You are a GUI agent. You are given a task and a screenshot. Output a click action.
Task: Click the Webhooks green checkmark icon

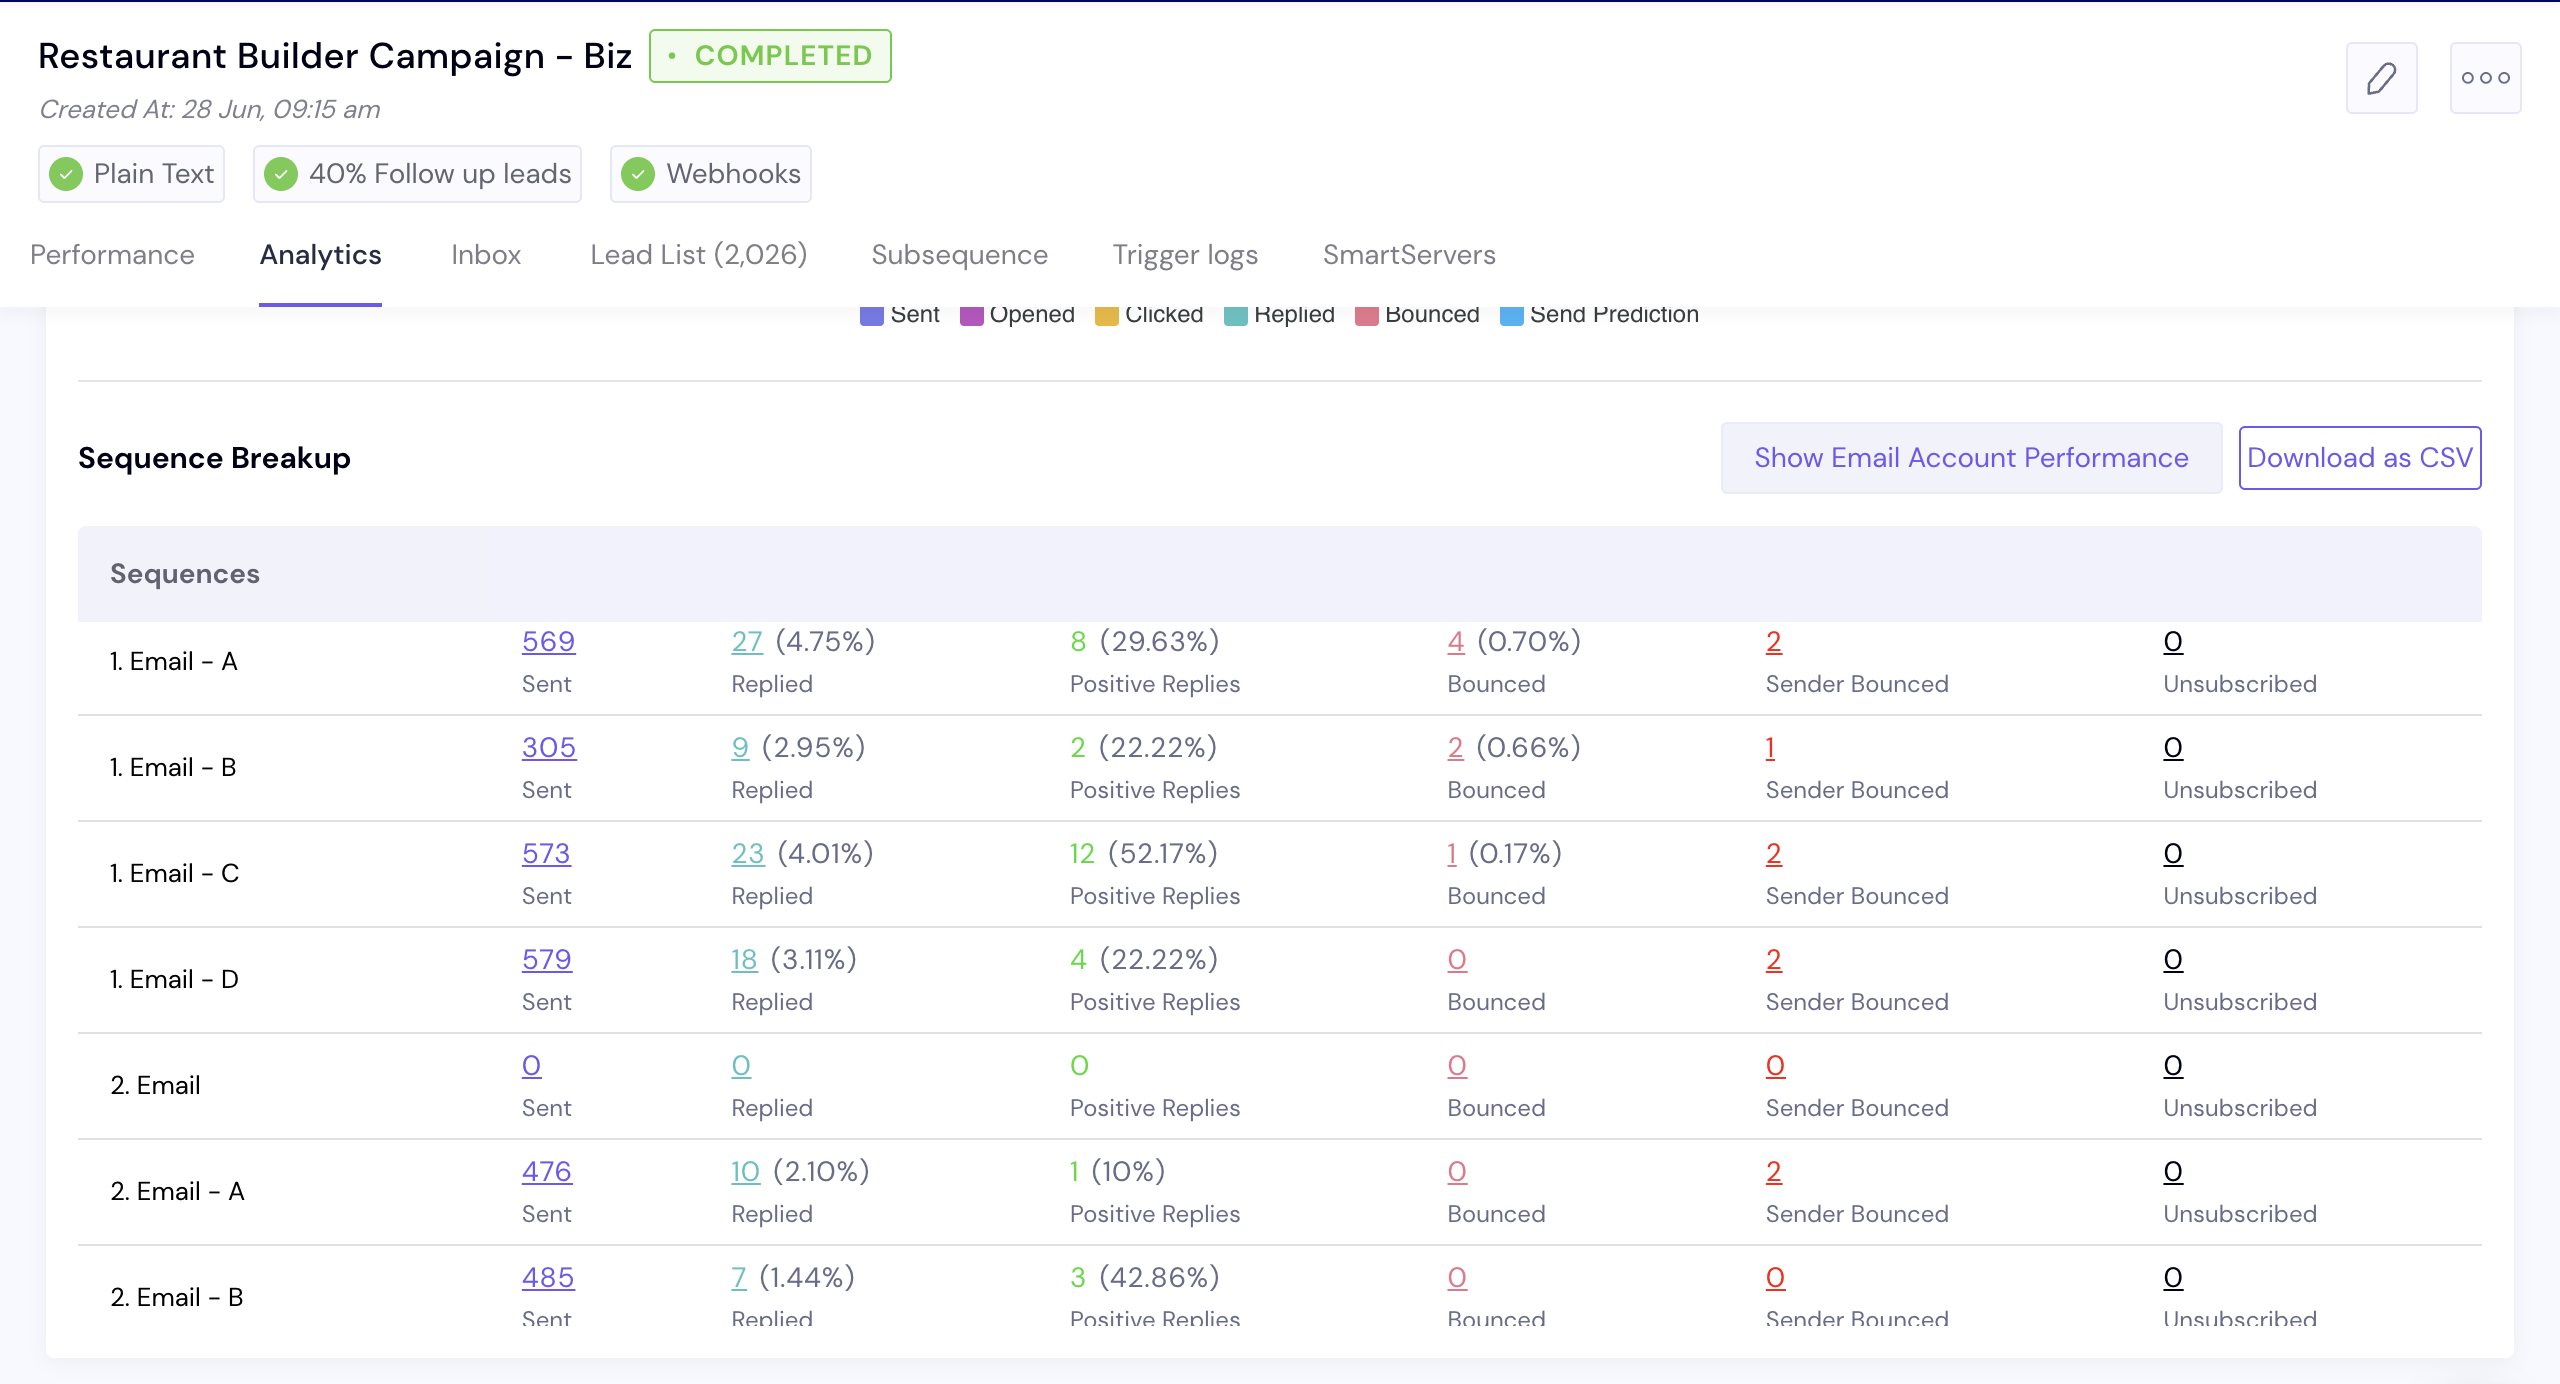point(638,174)
